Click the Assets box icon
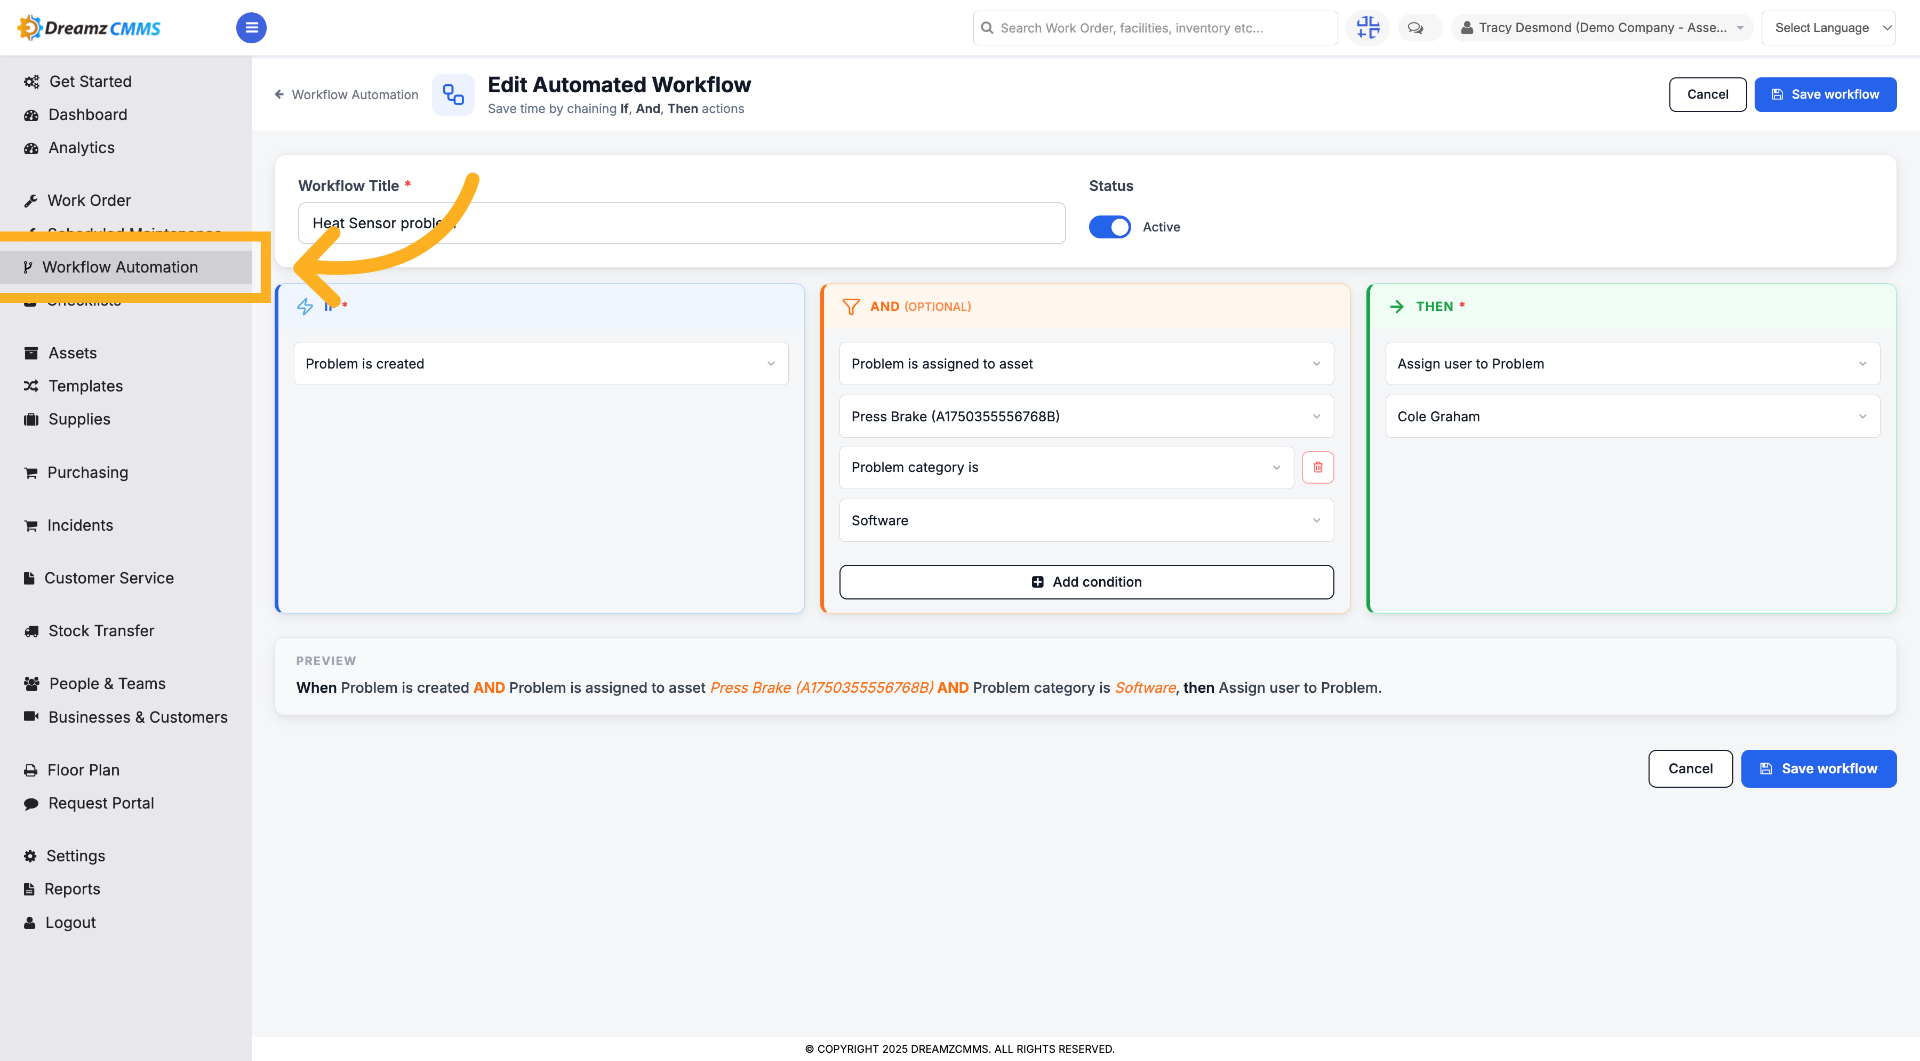This screenshot has width=1920, height=1061. point(31,353)
